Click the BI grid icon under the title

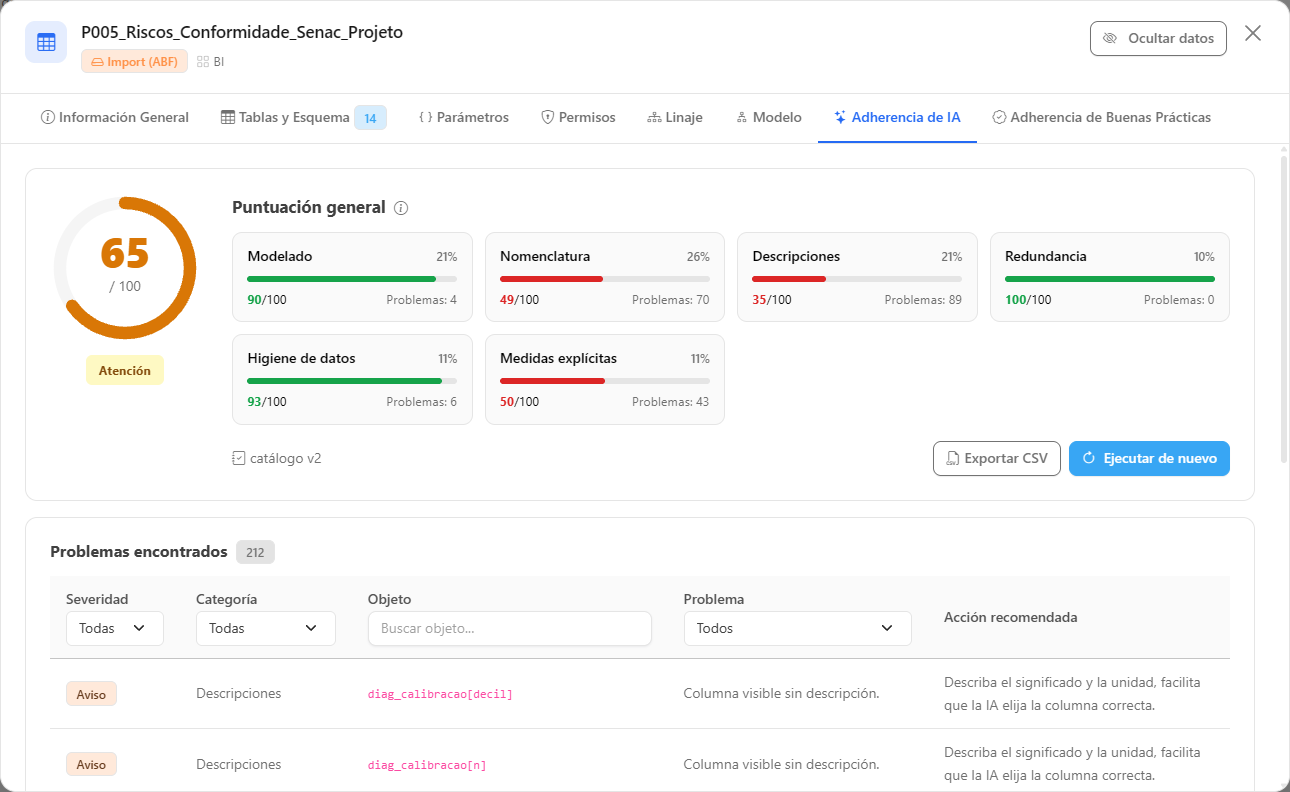(203, 61)
